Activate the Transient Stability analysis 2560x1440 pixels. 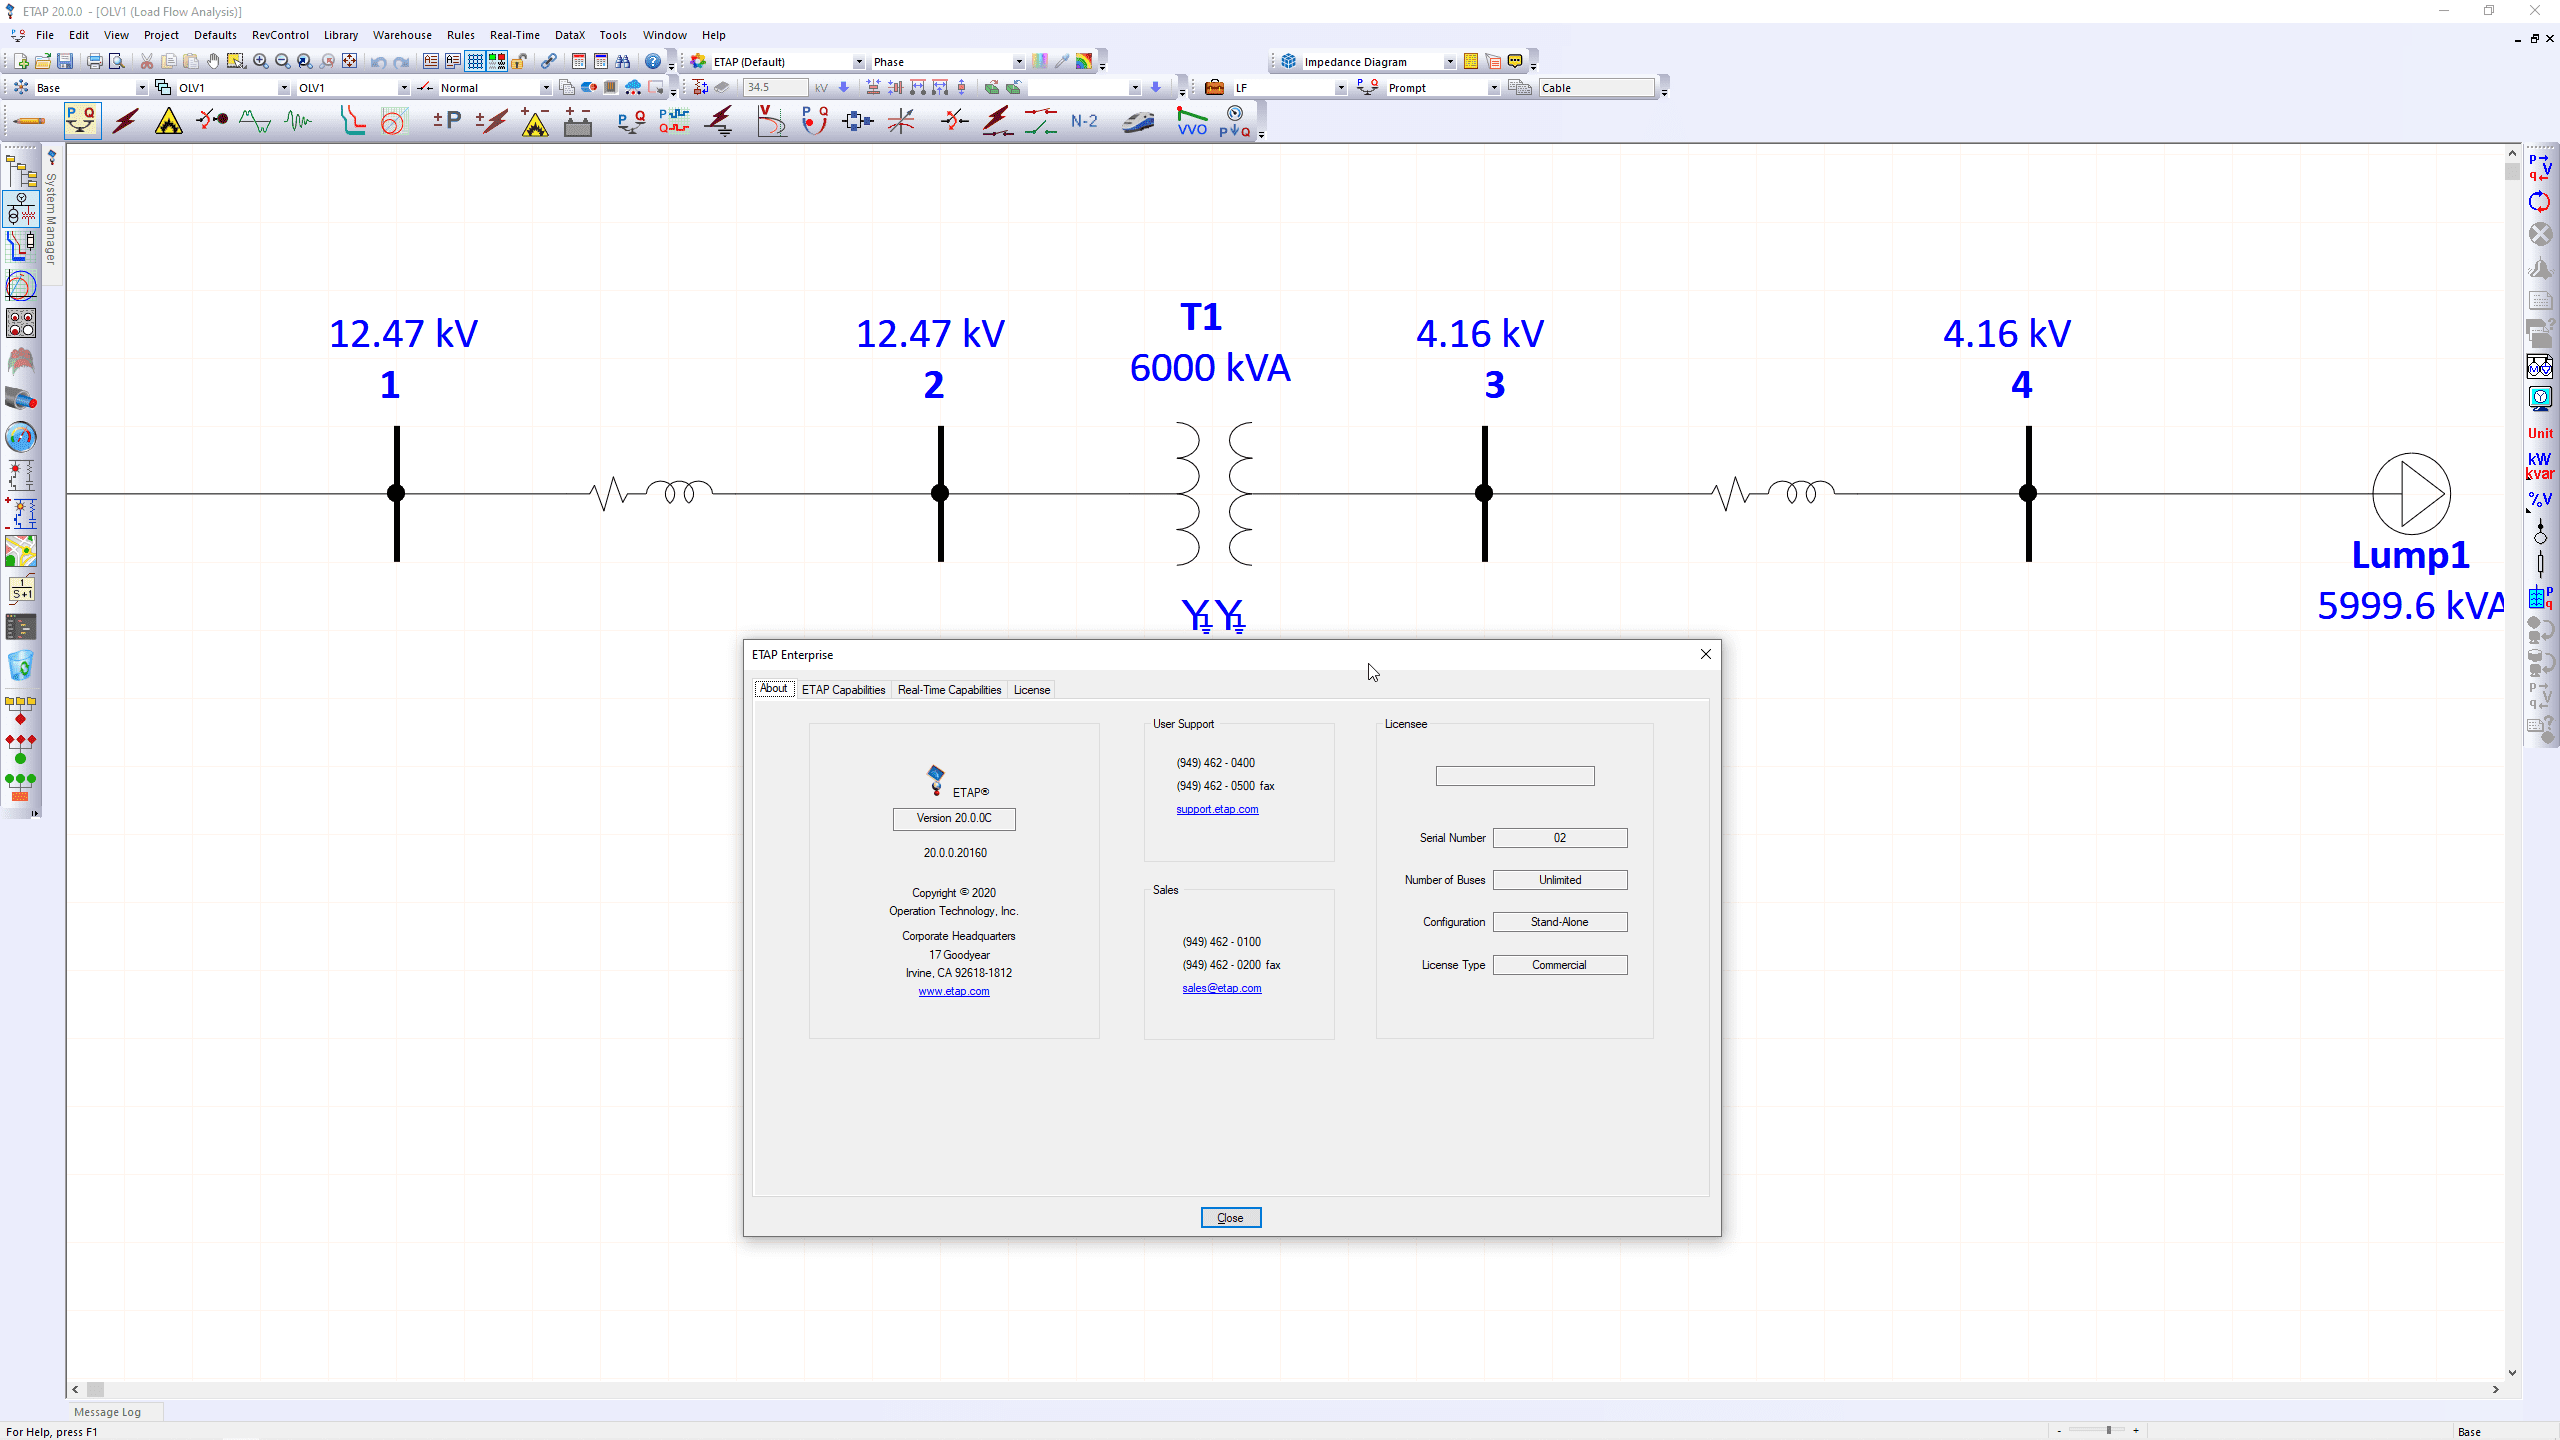pyautogui.click(x=297, y=120)
